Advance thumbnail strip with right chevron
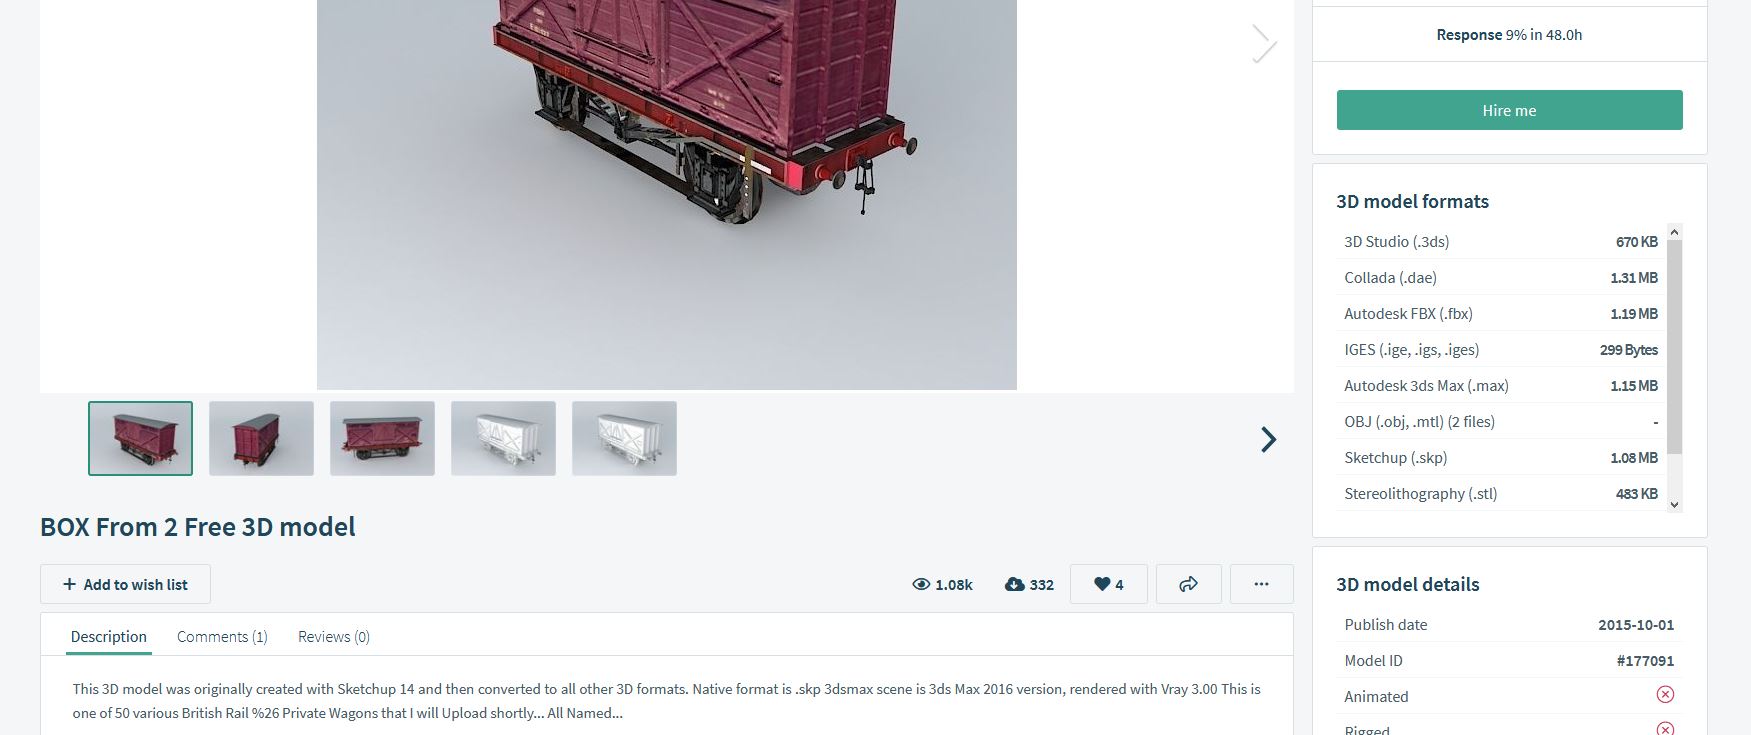The image size is (1751, 735). (1268, 439)
